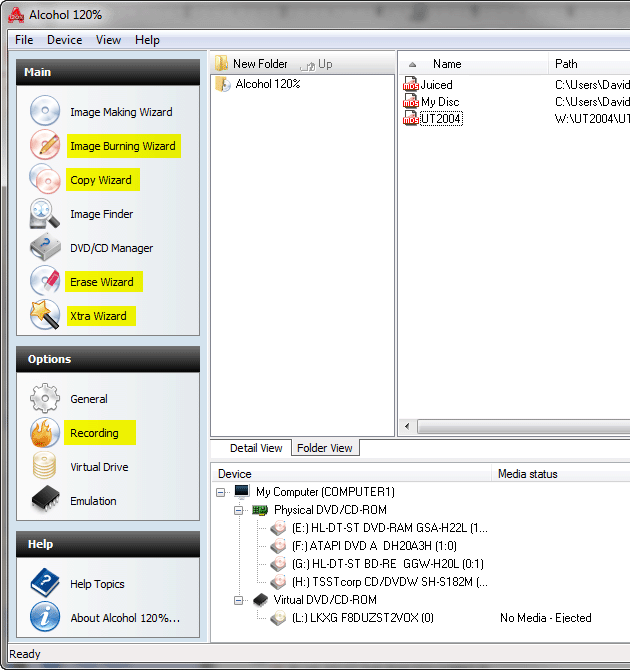
Task: Click the Image Making Wizard disc icon
Action: tap(45, 110)
